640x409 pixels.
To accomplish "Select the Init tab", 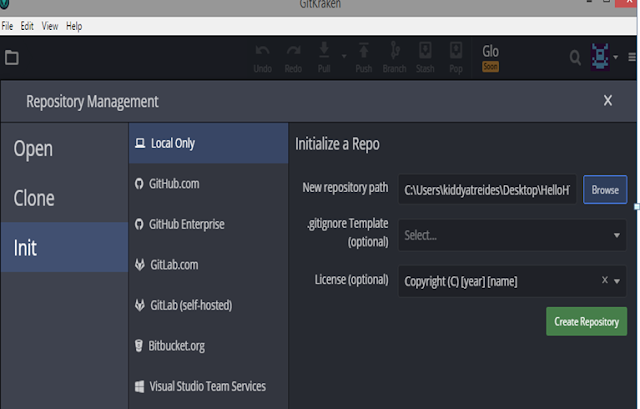I will tap(64, 247).
